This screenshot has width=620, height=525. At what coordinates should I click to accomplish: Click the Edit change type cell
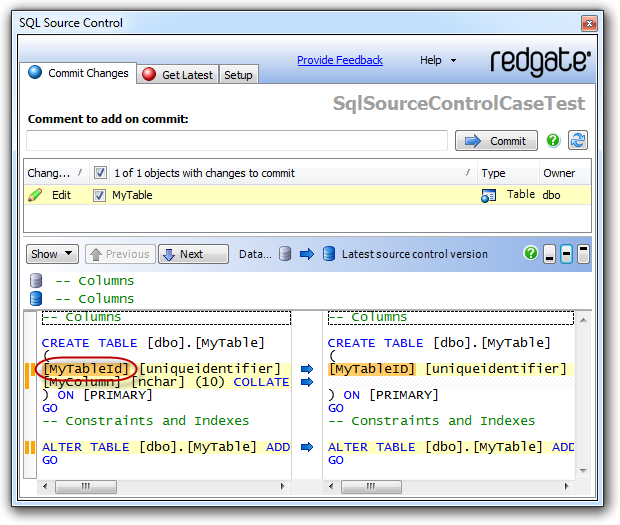(61, 195)
